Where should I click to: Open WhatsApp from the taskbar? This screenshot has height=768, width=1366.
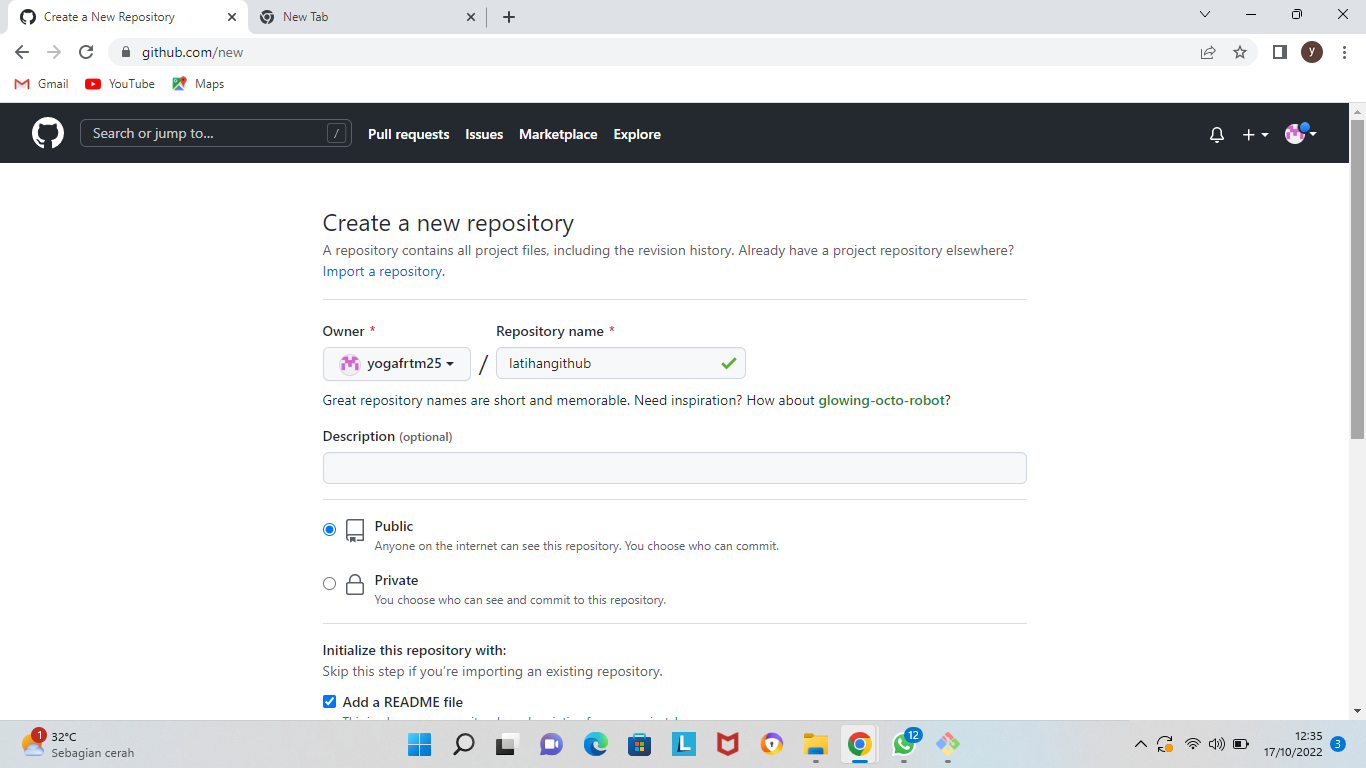pos(903,744)
